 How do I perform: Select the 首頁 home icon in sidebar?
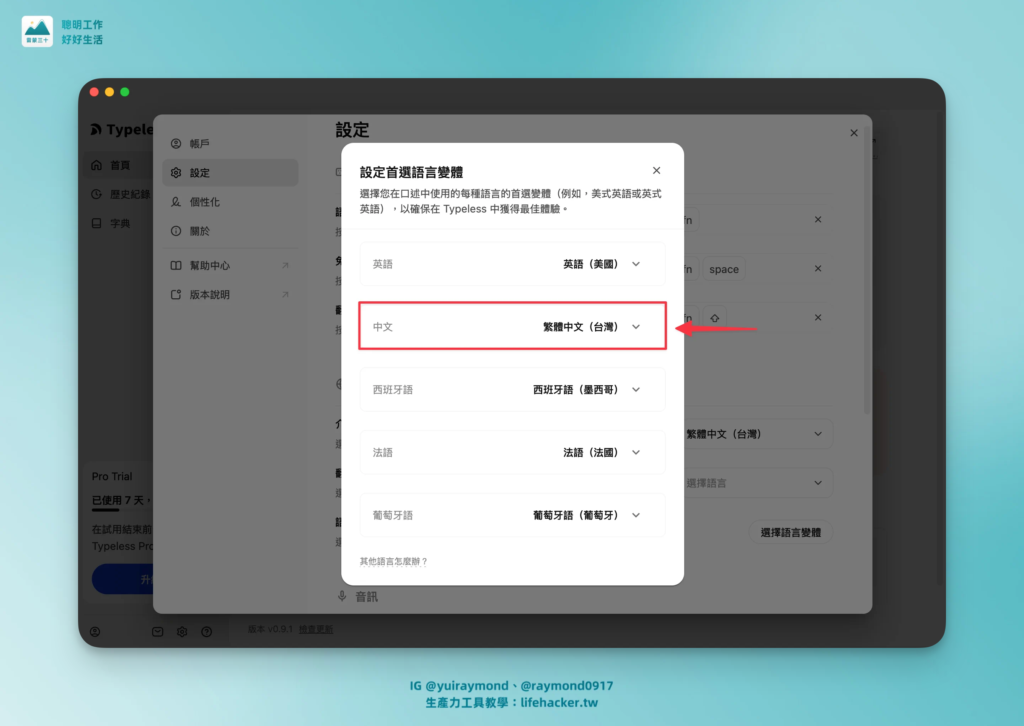coord(97,165)
